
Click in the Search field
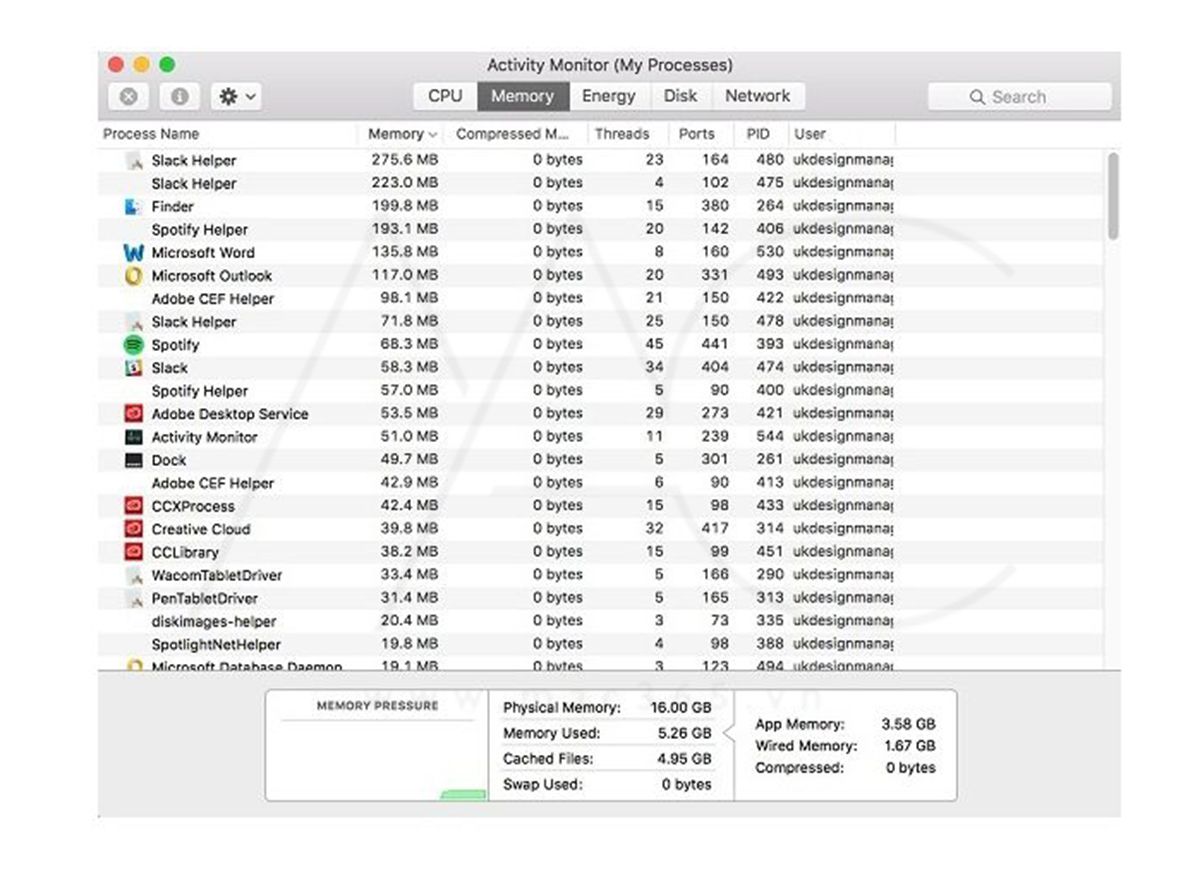pos(1019,97)
